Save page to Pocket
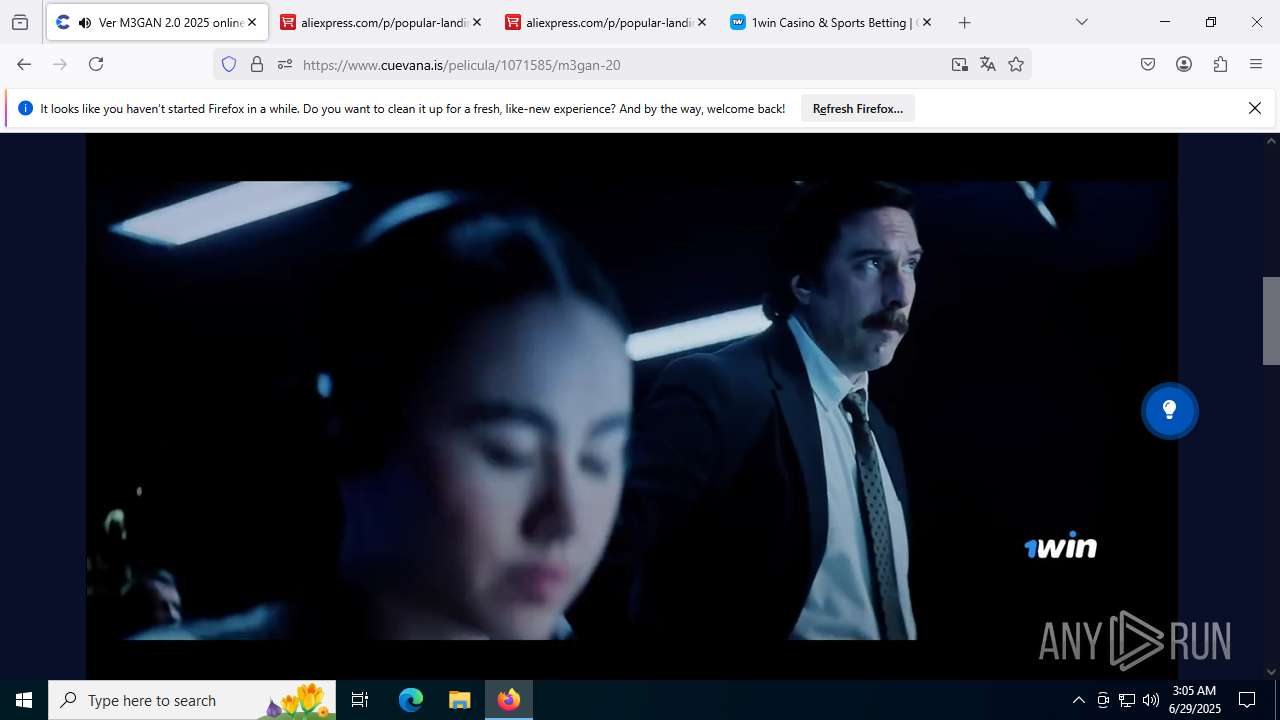This screenshot has height=720, width=1280. click(x=1148, y=64)
